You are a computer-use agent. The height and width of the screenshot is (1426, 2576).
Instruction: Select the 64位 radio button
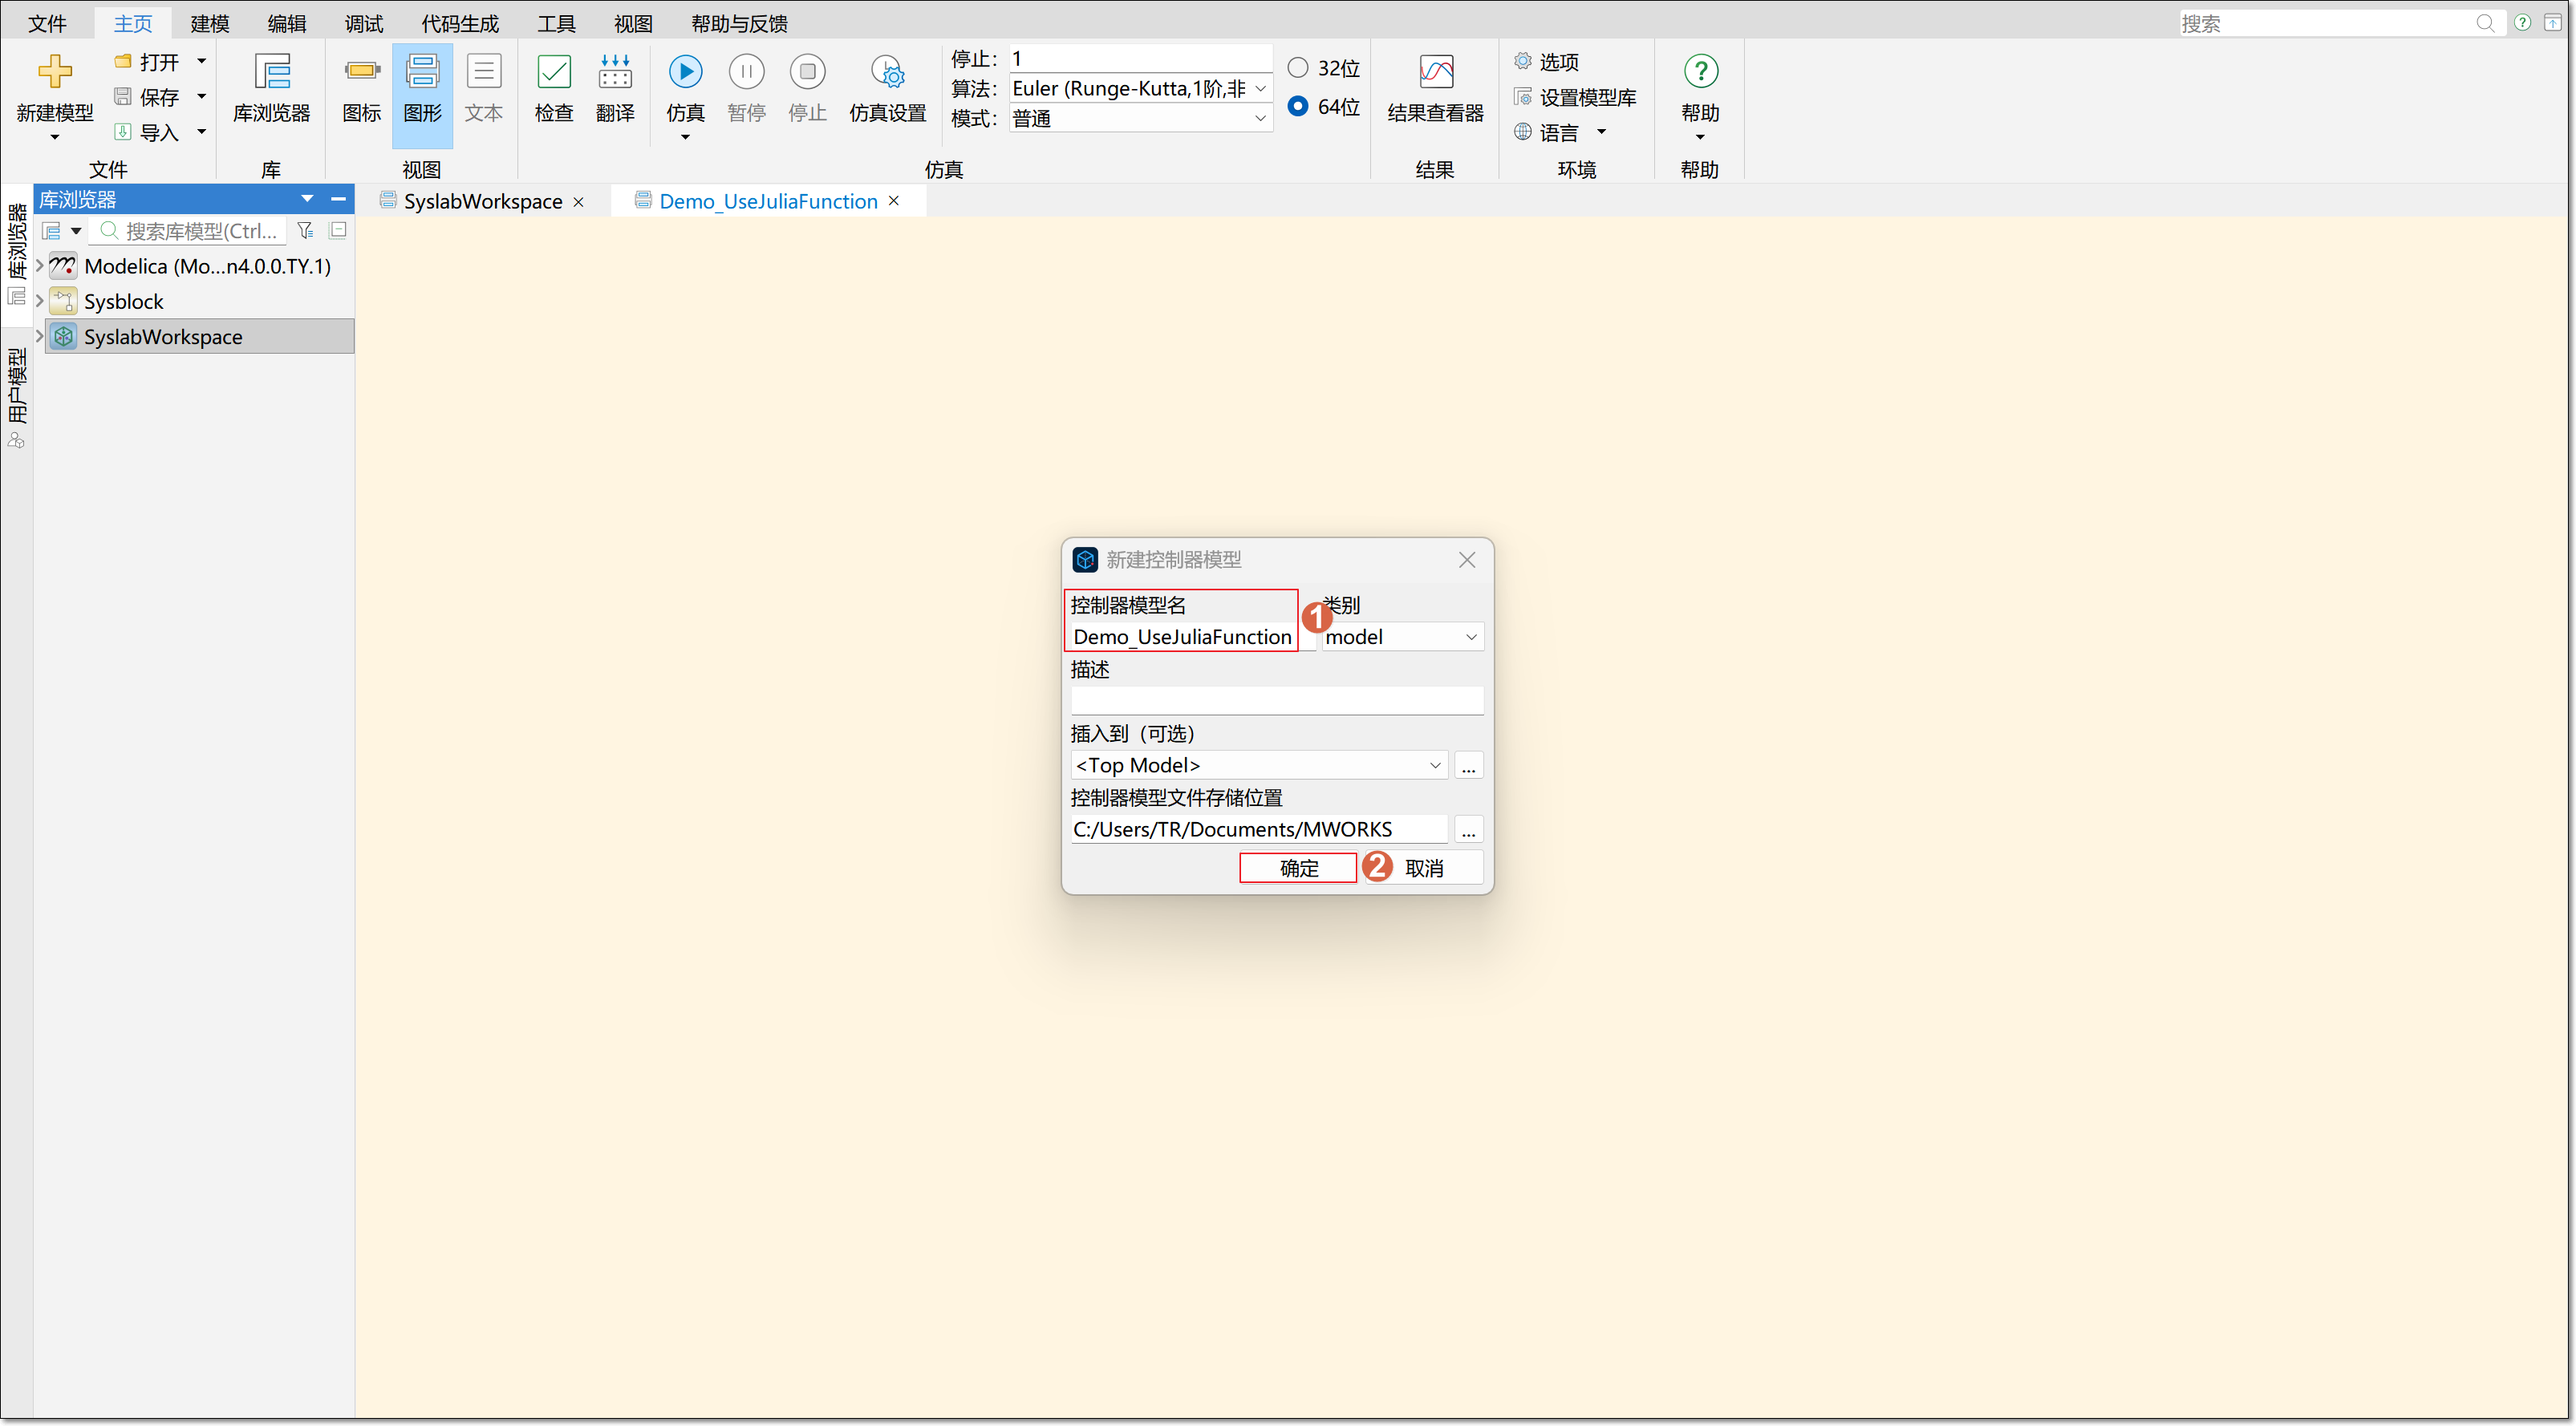1297,106
